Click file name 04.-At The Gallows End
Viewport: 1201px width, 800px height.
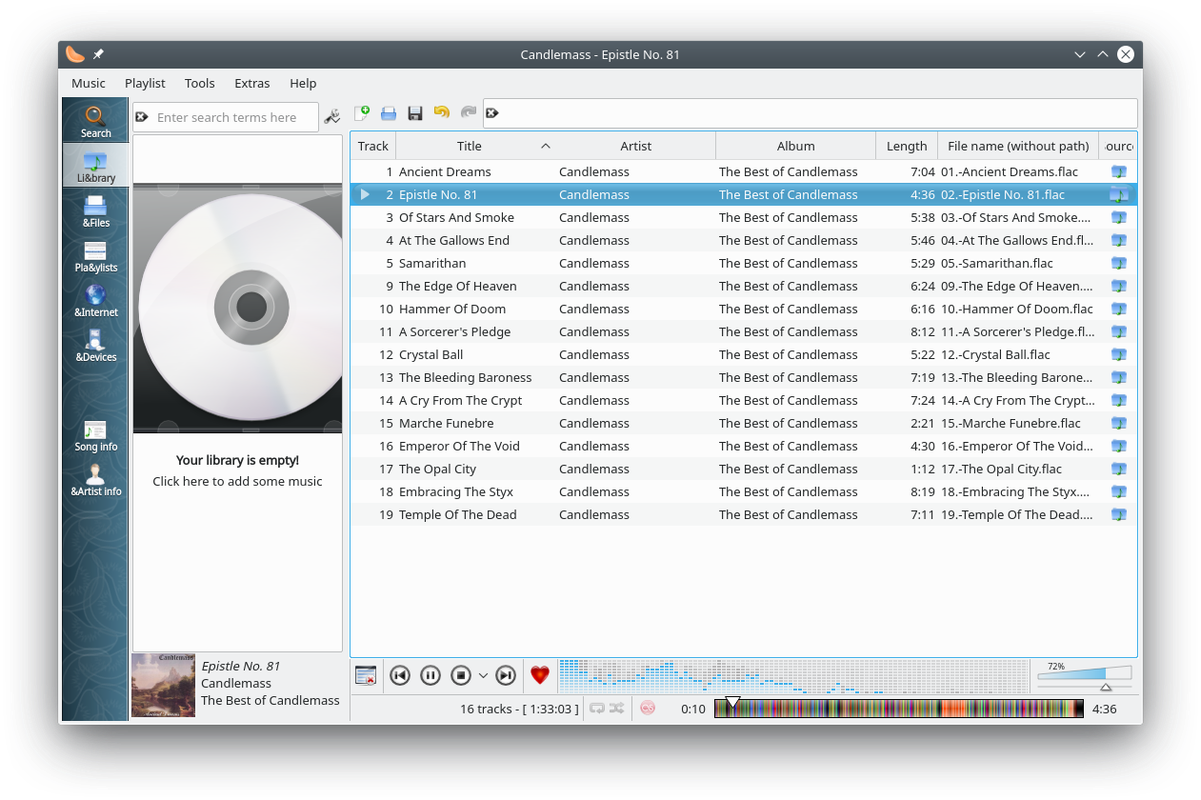tap(1017, 241)
